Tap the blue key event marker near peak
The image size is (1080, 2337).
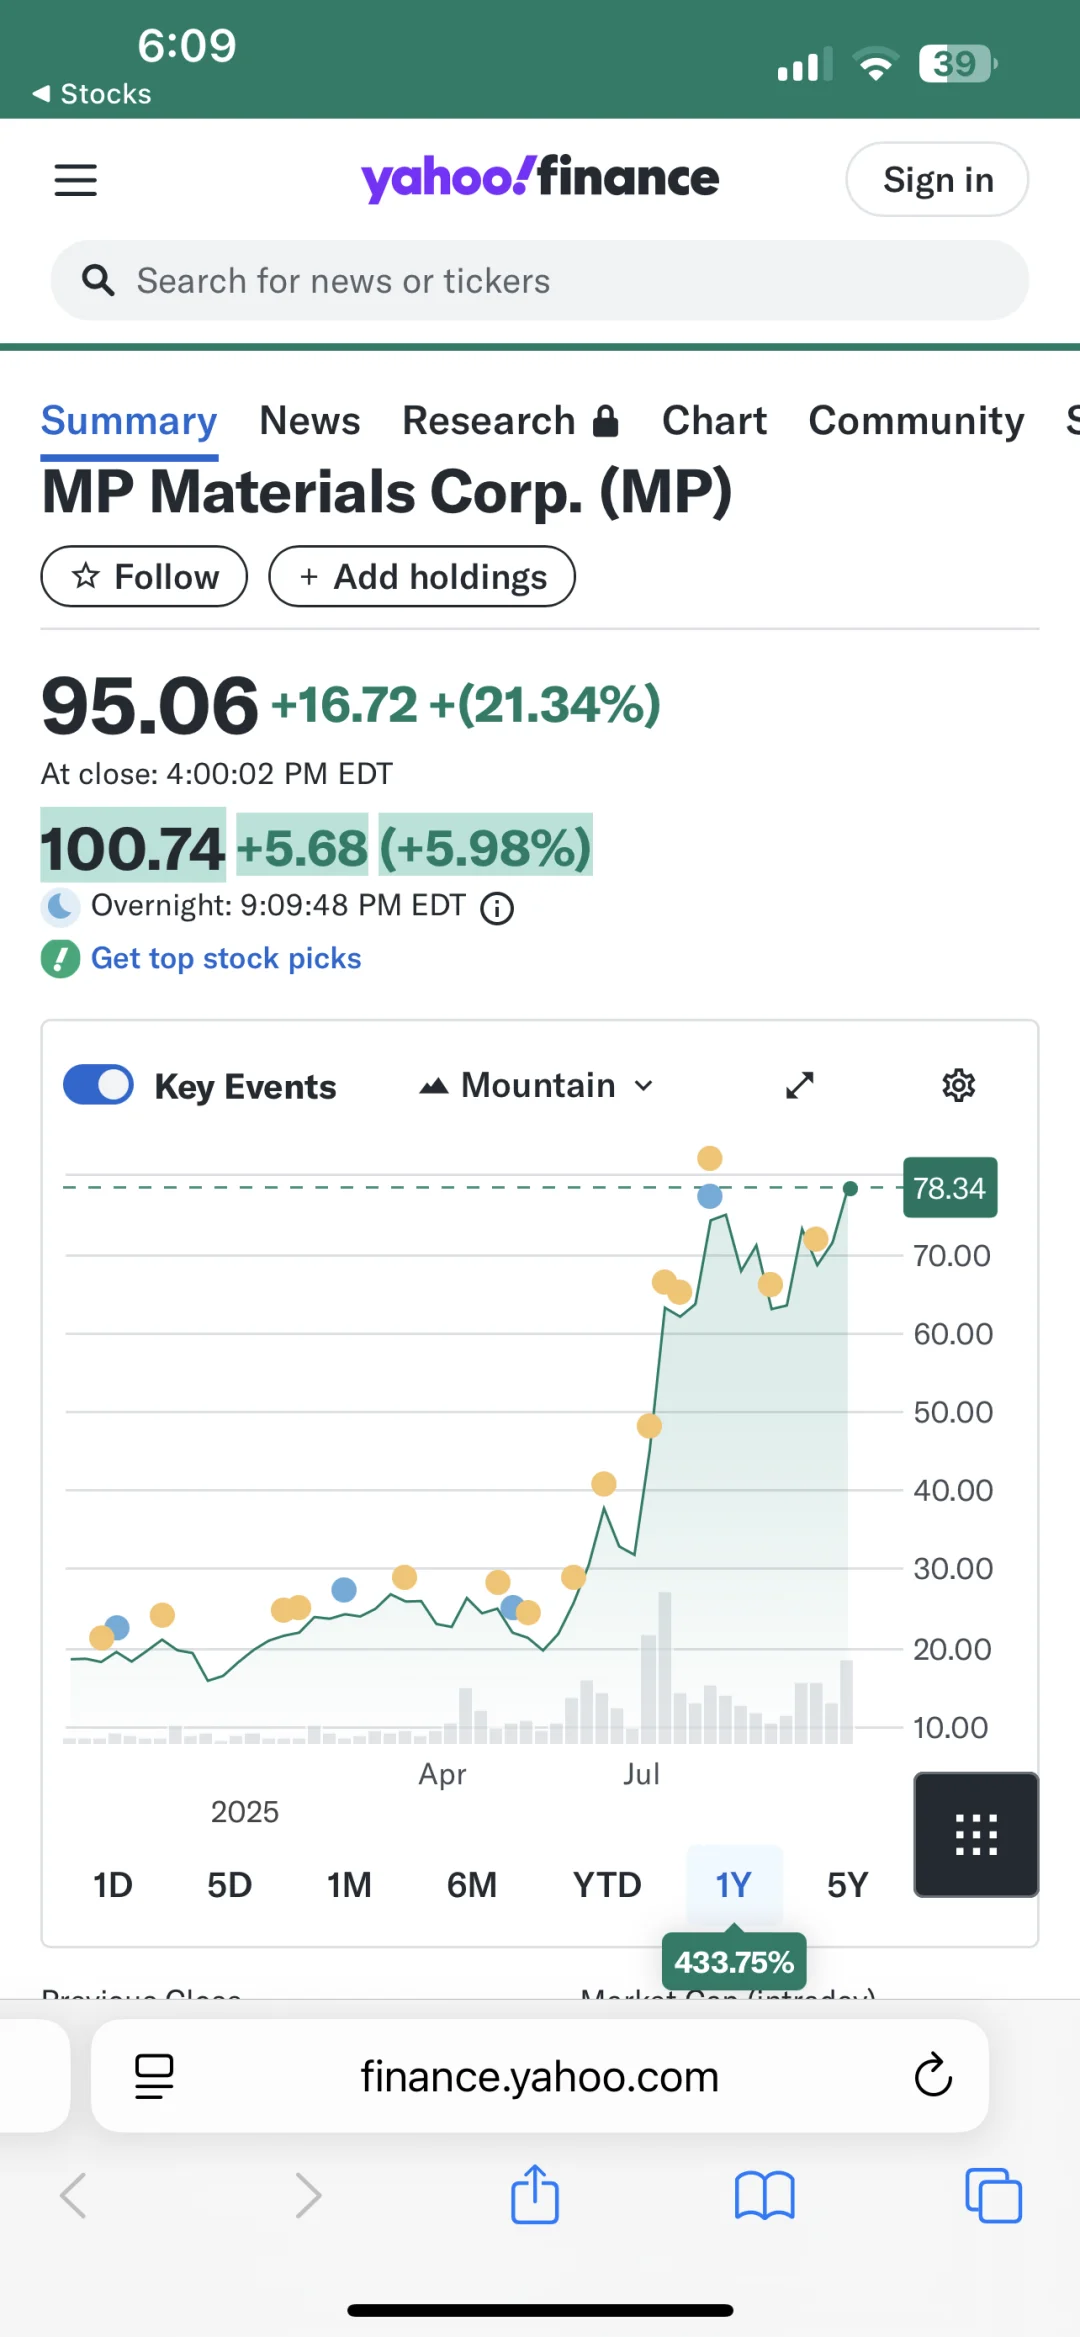710,1195
